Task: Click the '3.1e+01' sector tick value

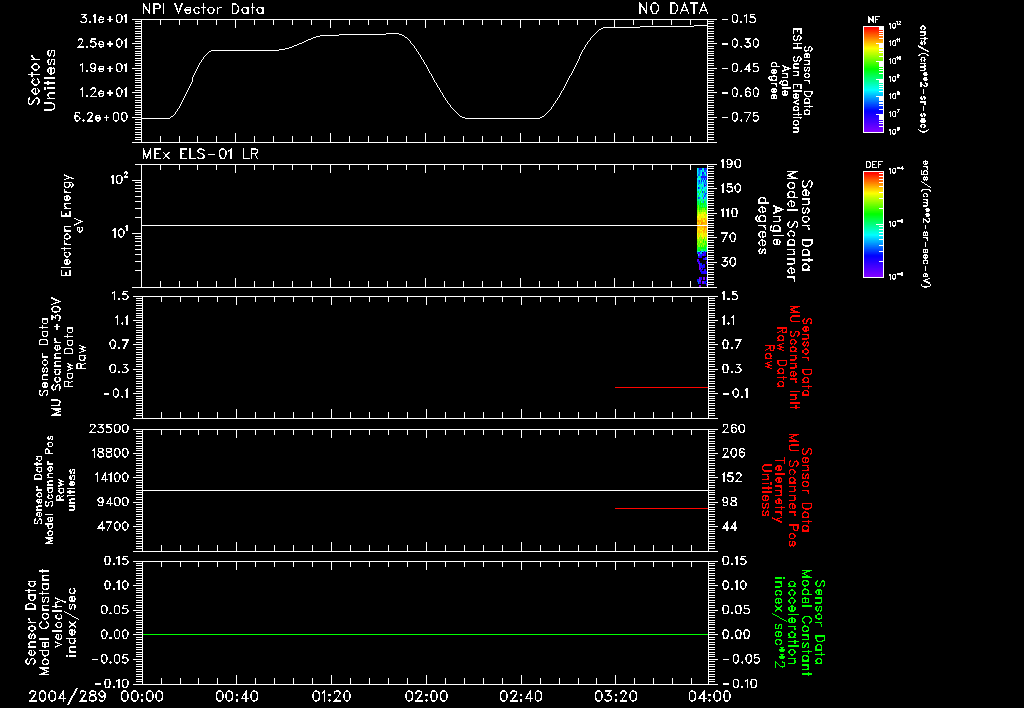Action: point(103,18)
